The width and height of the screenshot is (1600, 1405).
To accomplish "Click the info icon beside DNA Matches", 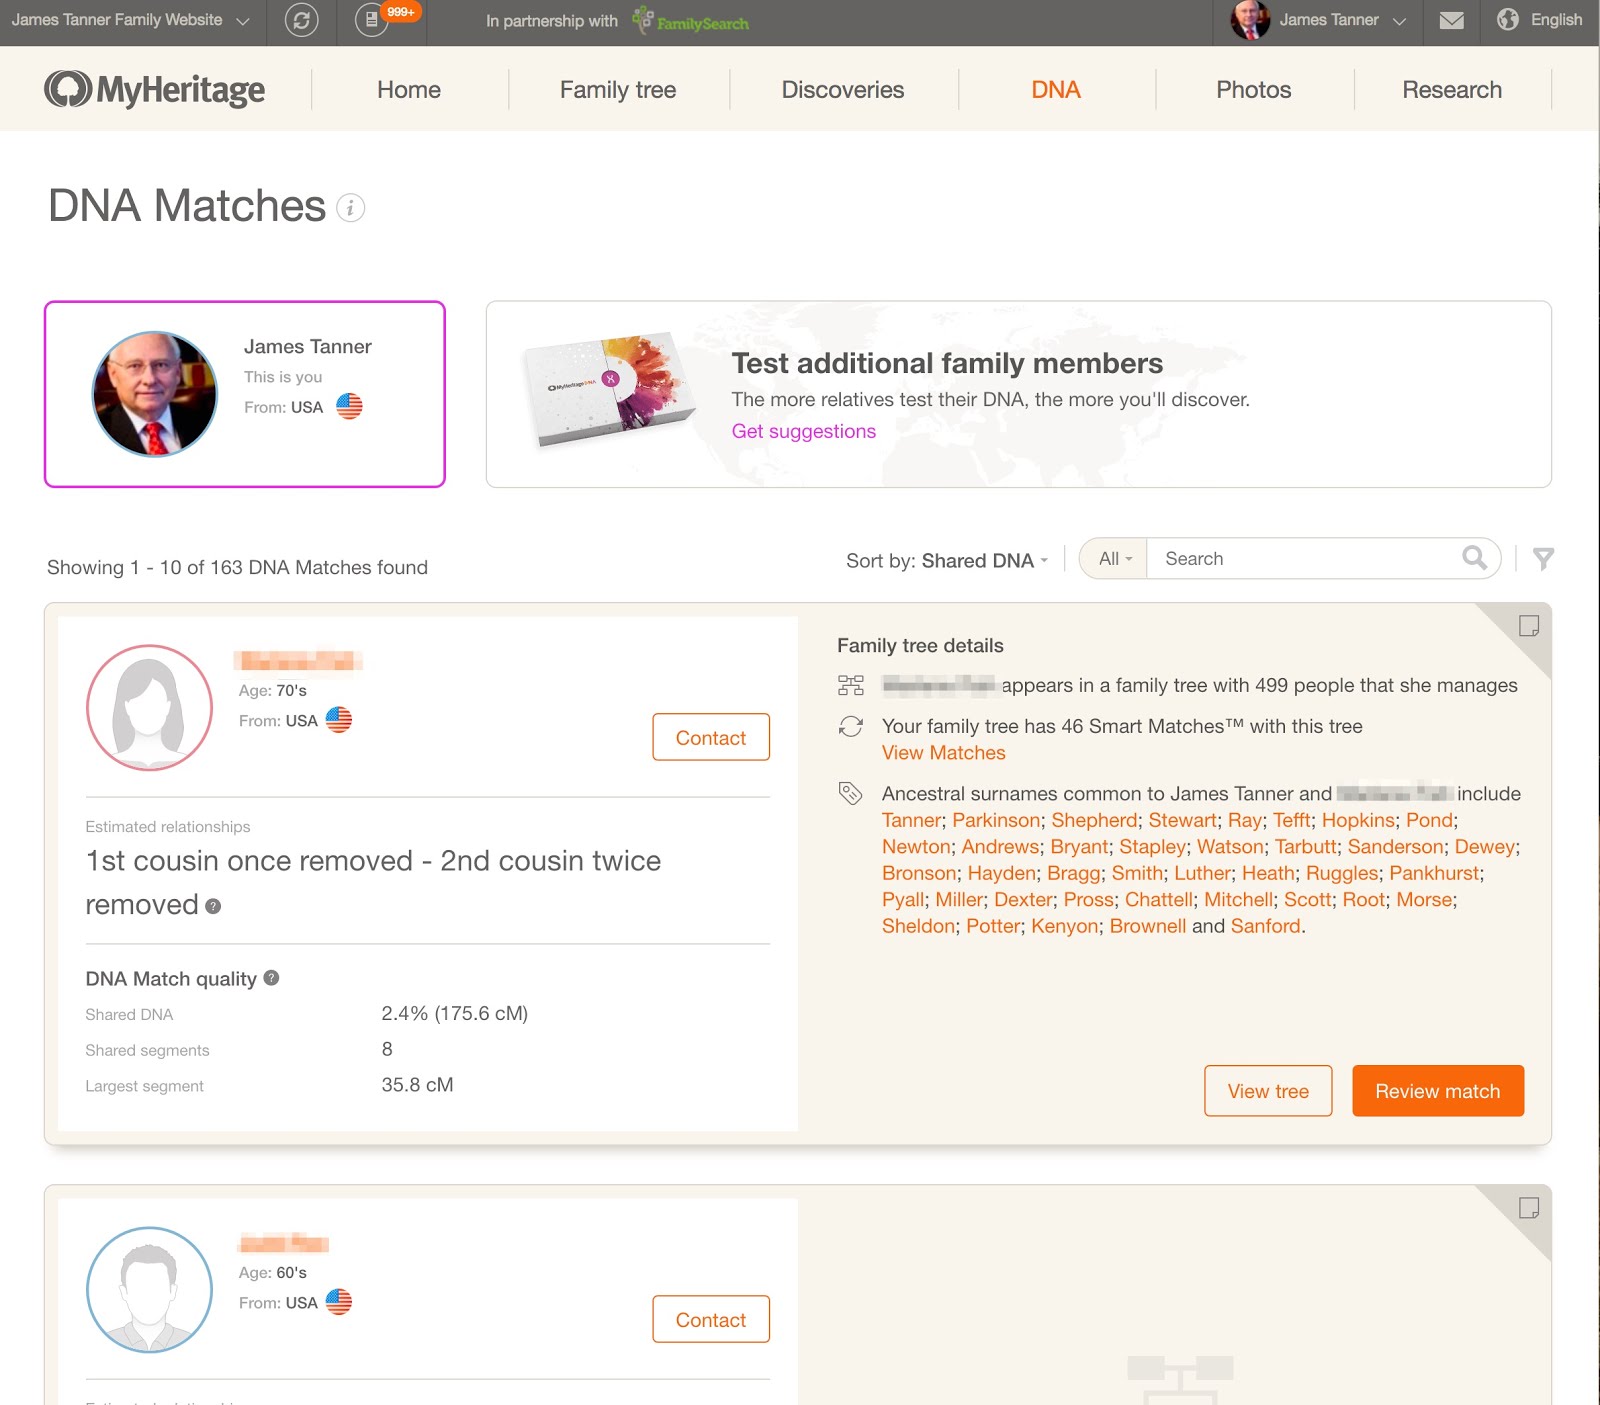I will 350,208.
